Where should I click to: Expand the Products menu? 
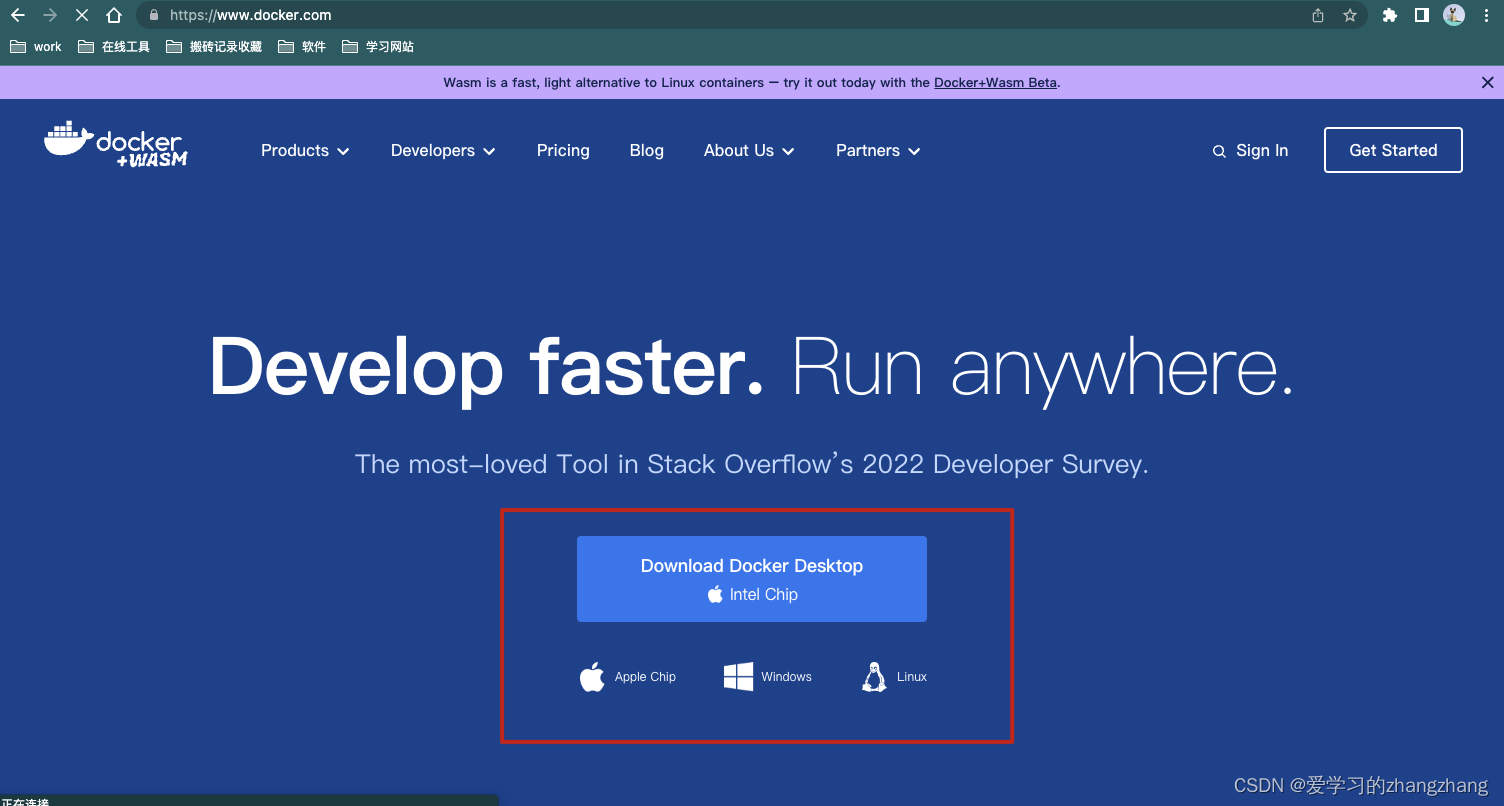point(305,150)
